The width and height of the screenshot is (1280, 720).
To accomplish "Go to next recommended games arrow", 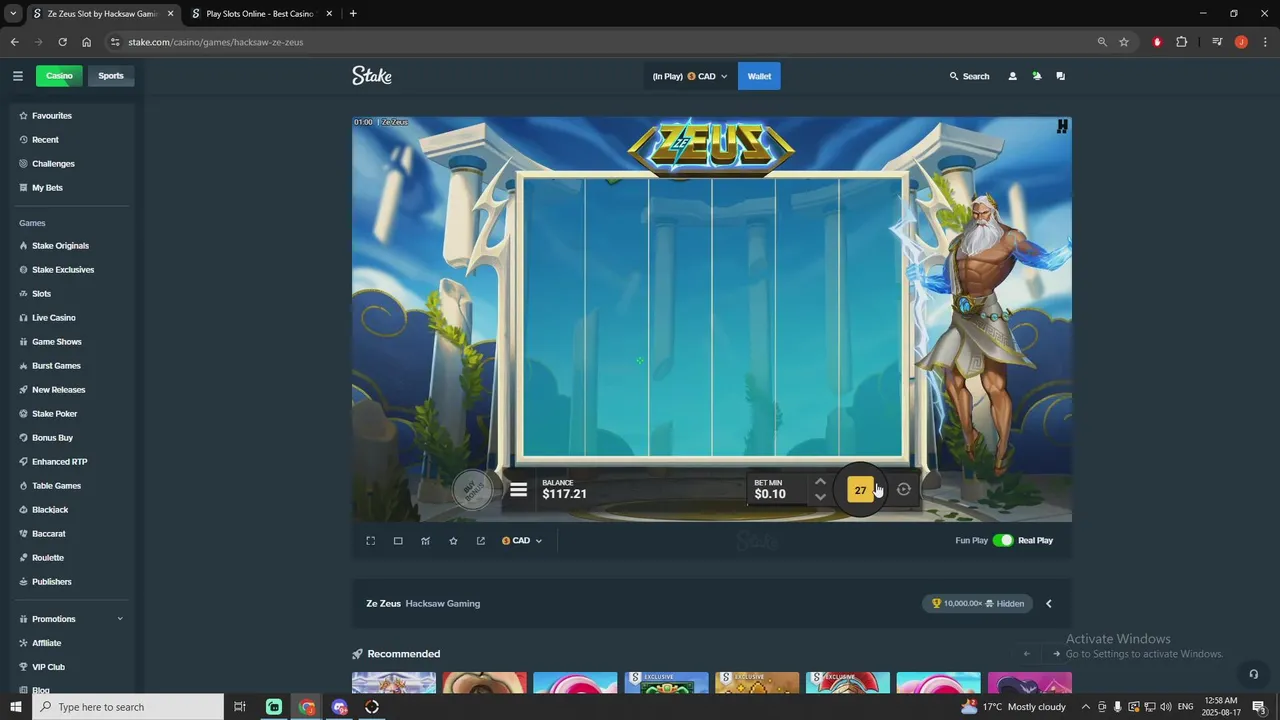I will click(x=1056, y=654).
